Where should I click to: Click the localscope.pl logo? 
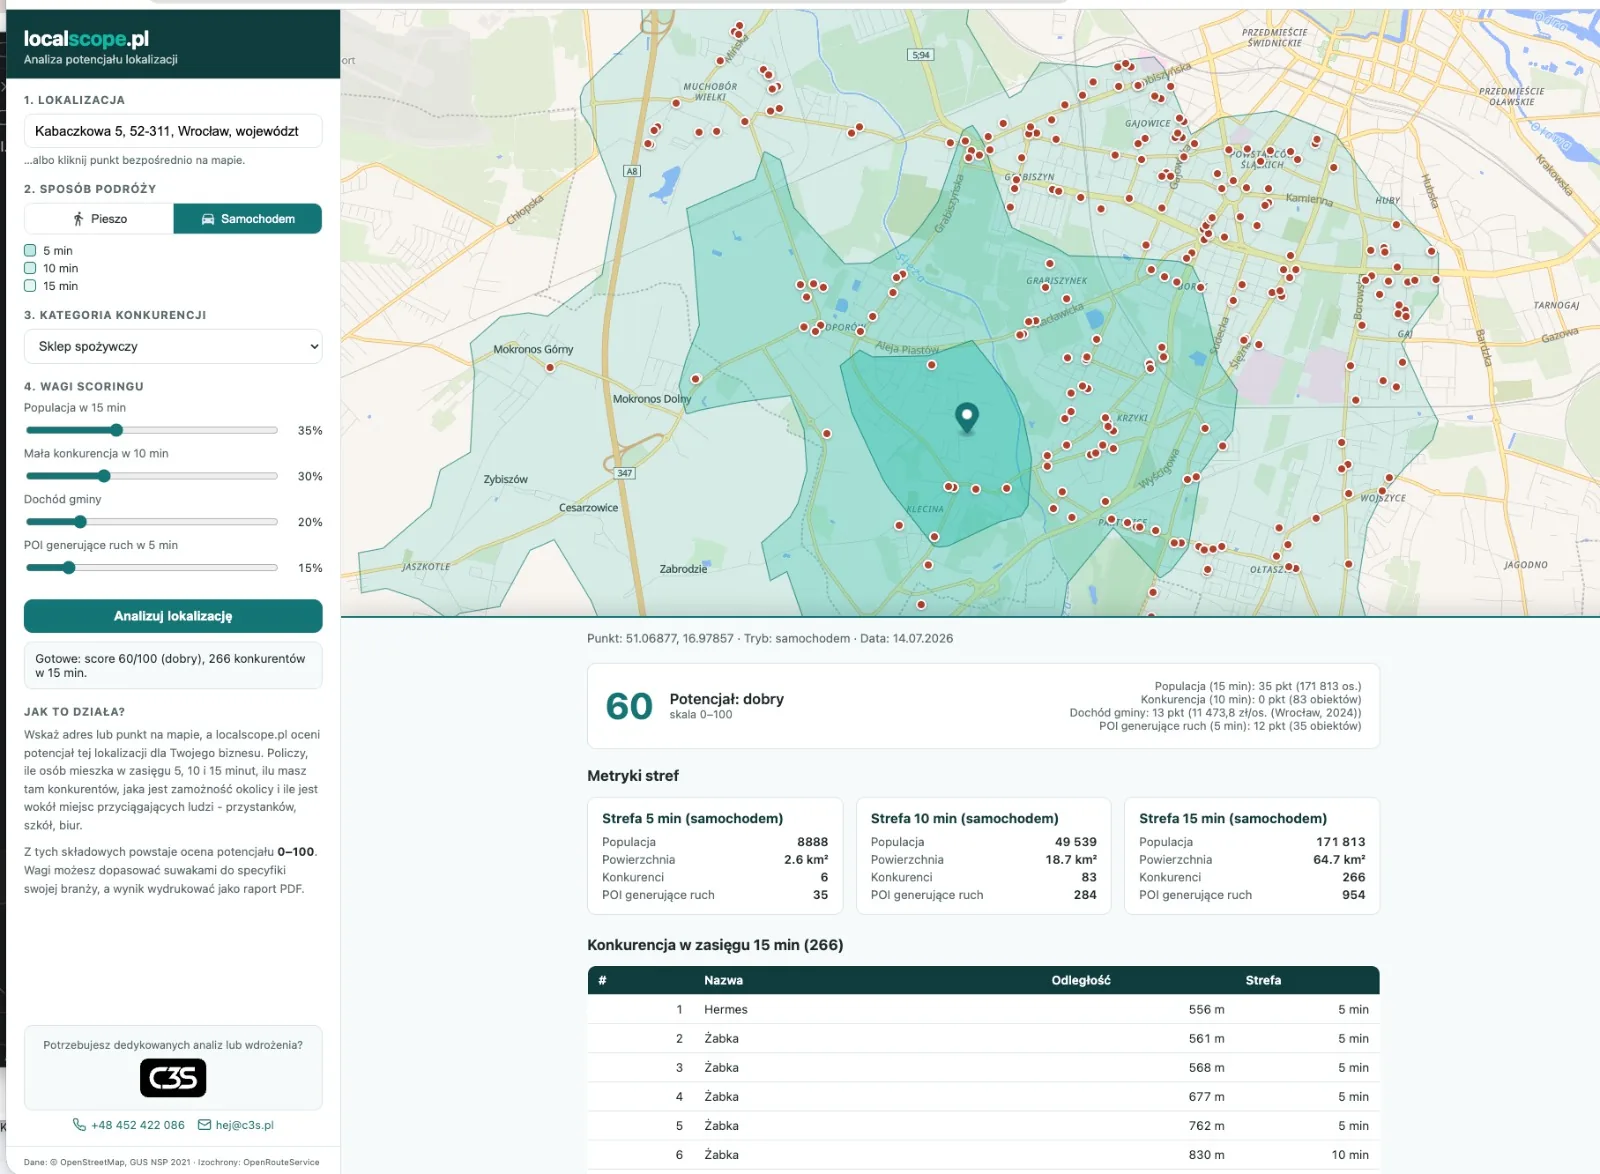[86, 39]
